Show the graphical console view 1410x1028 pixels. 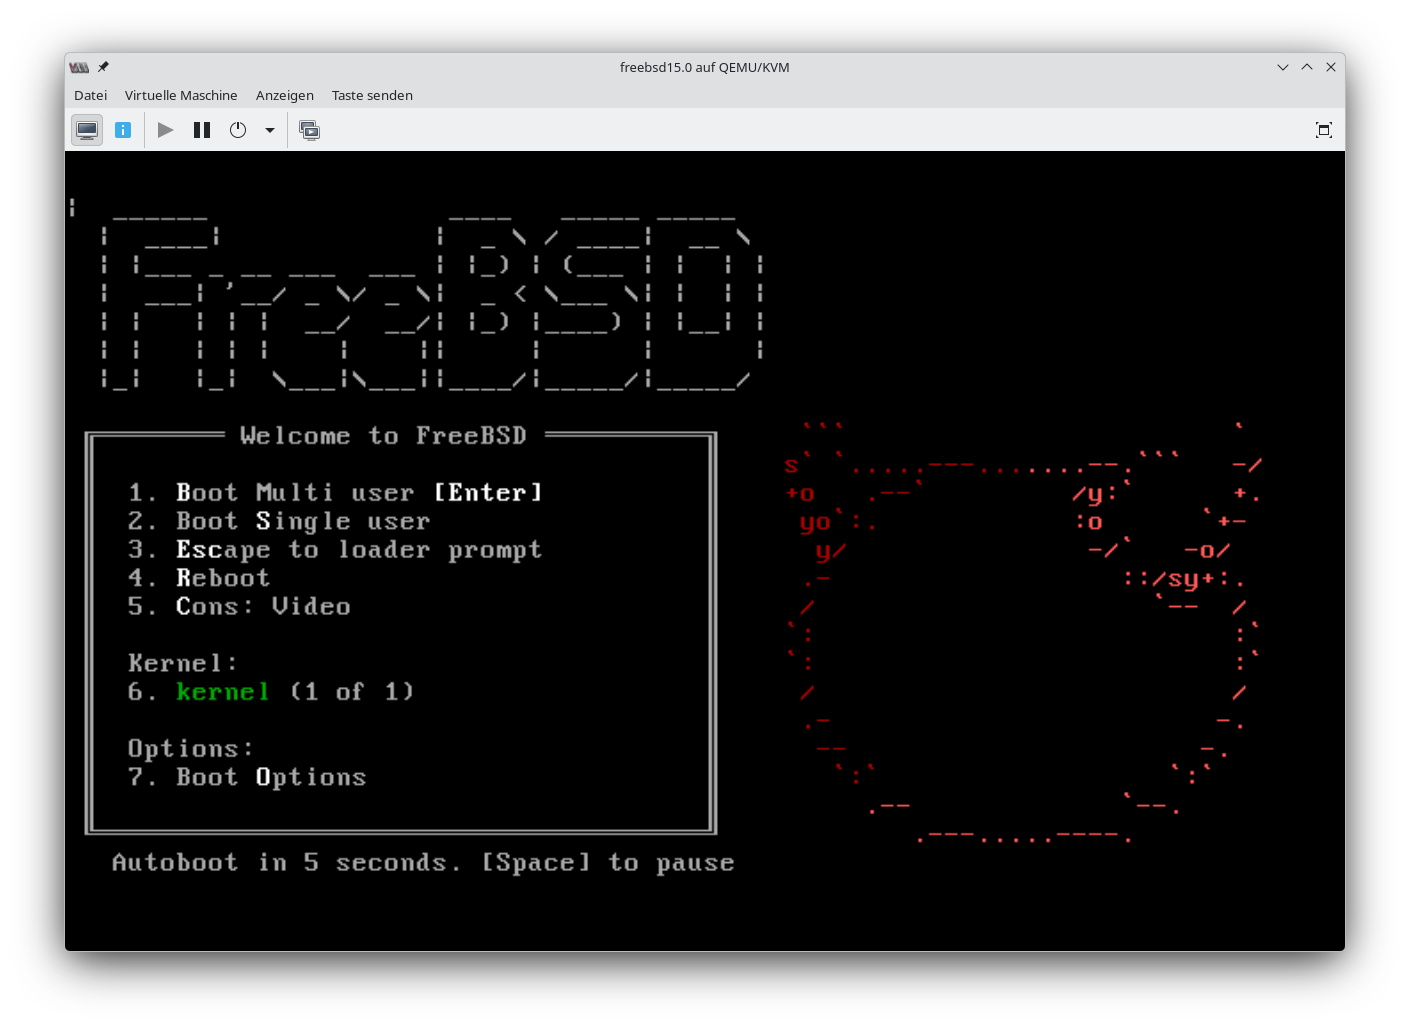[87, 130]
